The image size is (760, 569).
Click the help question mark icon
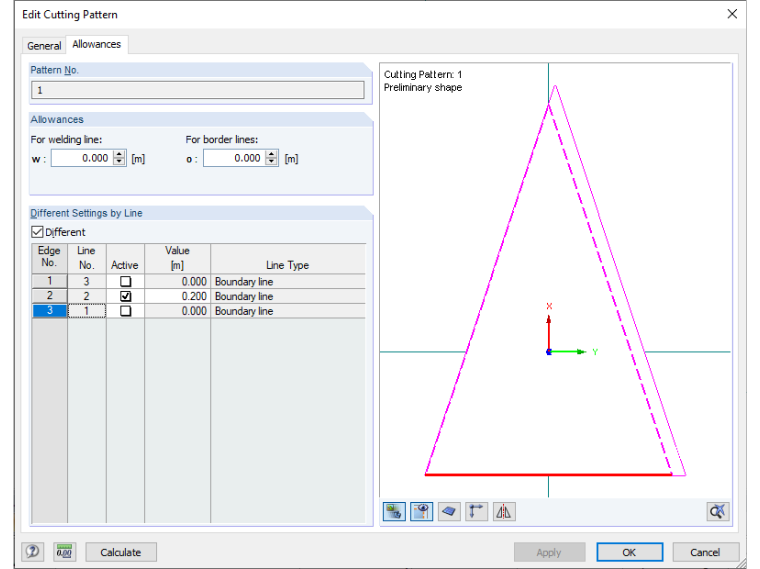coord(32,552)
